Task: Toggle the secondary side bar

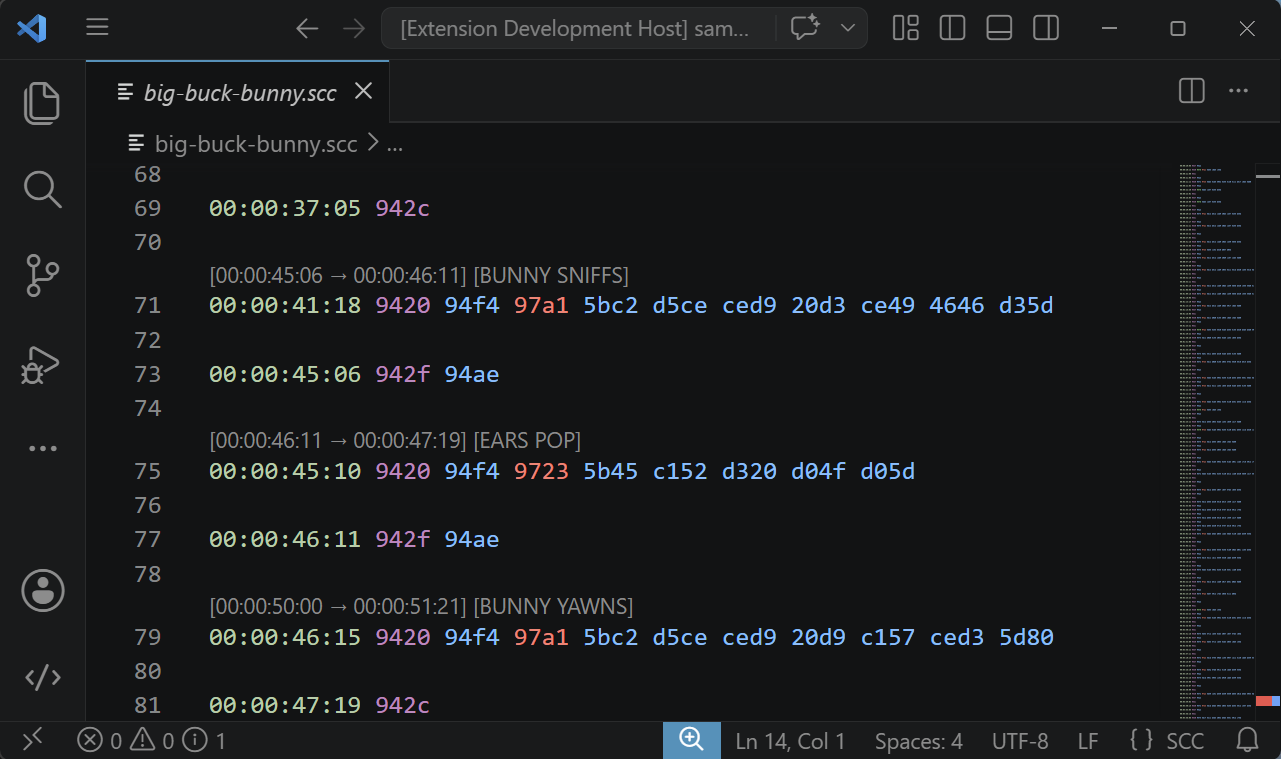Action: click(1046, 28)
